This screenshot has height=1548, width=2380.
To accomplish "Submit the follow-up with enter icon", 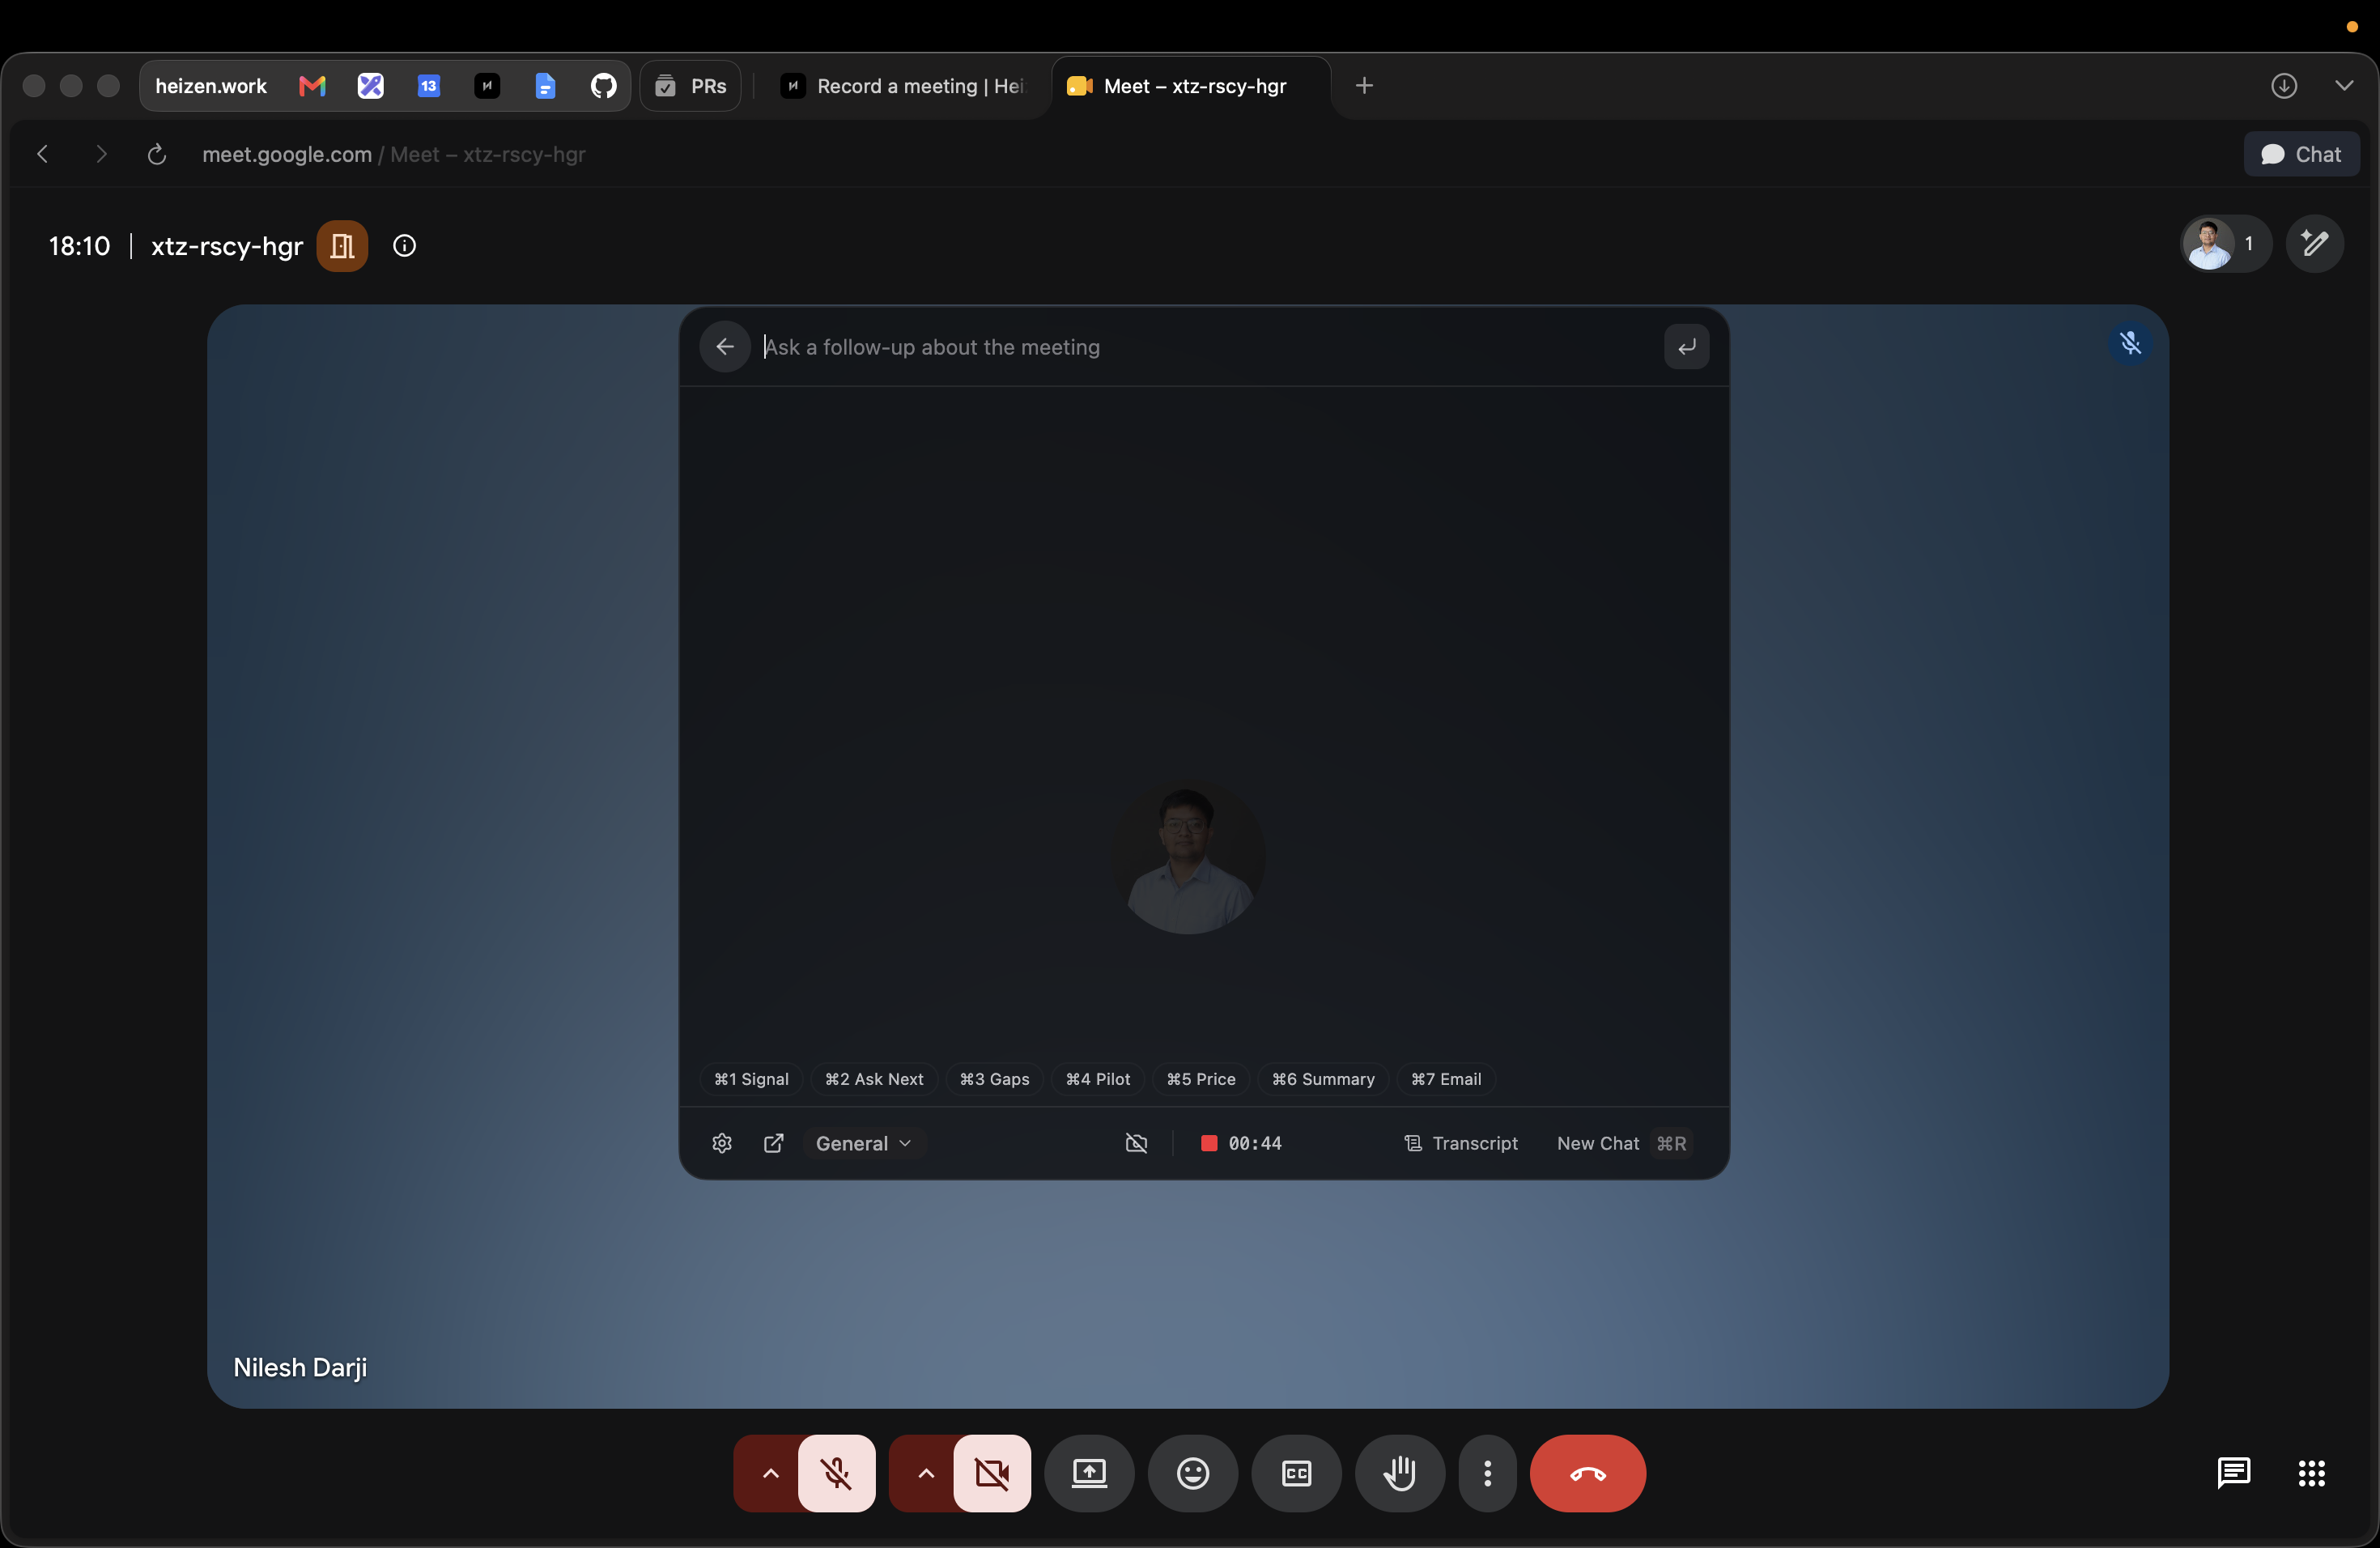I will pos(1686,347).
